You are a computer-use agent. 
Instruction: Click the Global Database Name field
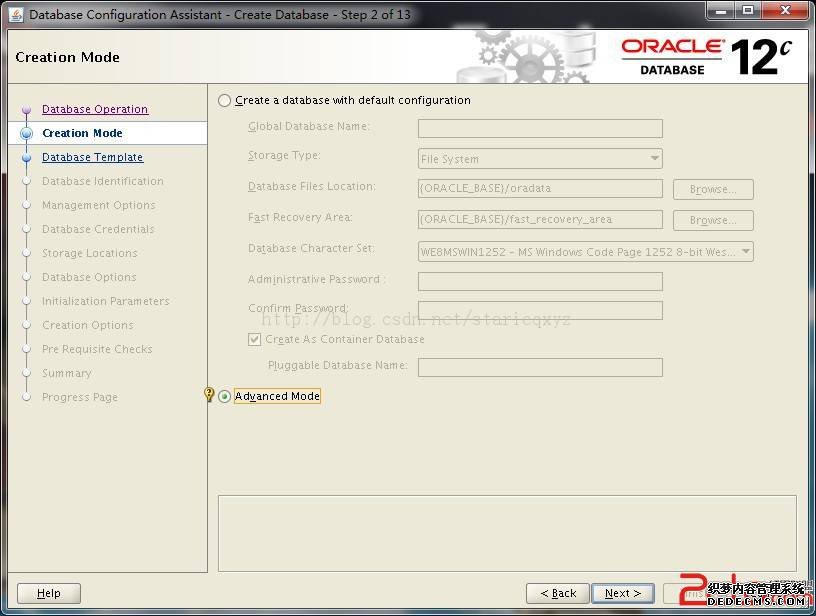pyautogui.click(x=540, y=128)
